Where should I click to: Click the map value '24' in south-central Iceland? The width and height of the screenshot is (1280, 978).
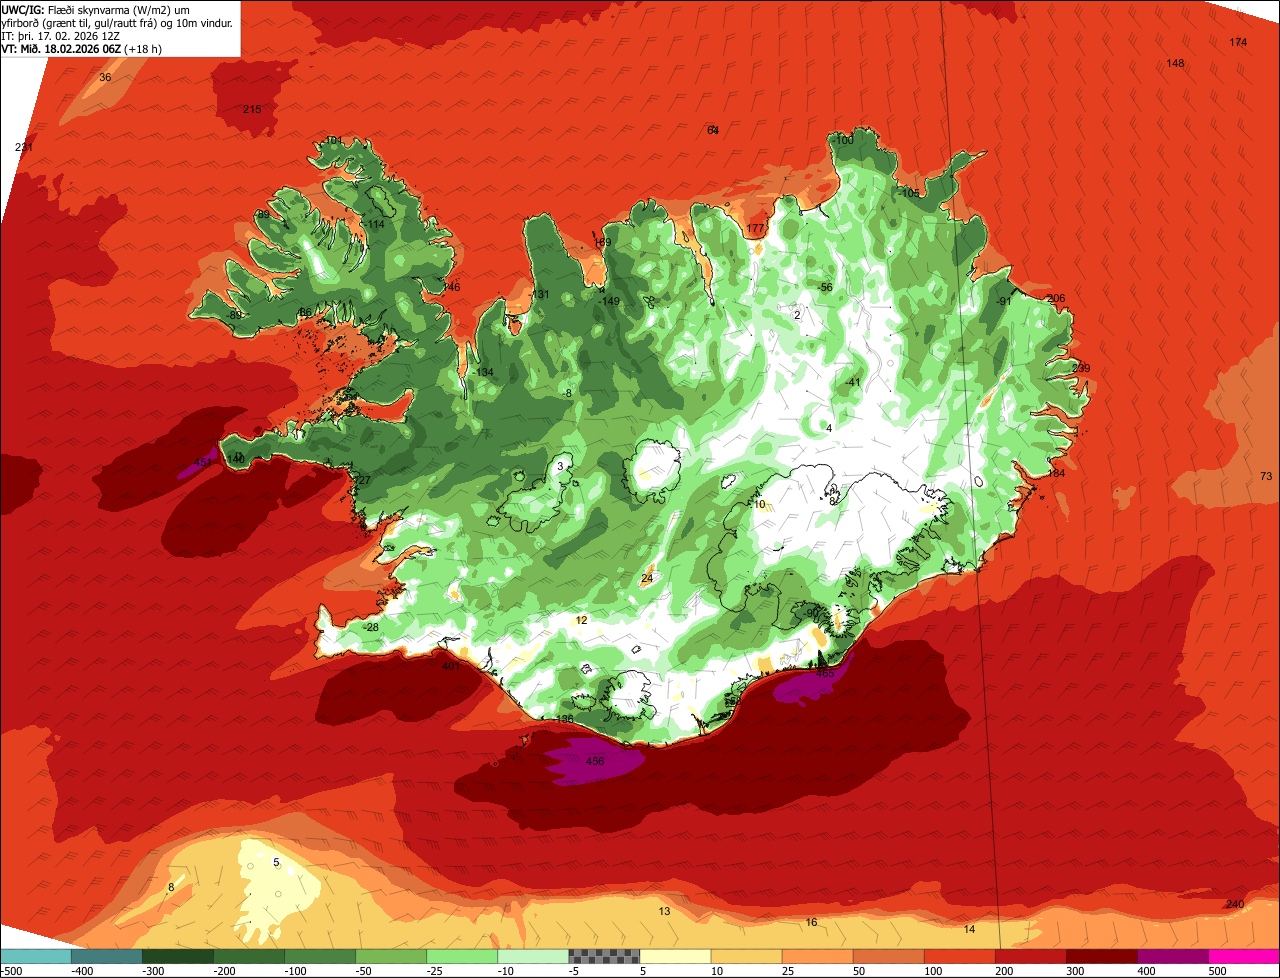coord(646,578)
